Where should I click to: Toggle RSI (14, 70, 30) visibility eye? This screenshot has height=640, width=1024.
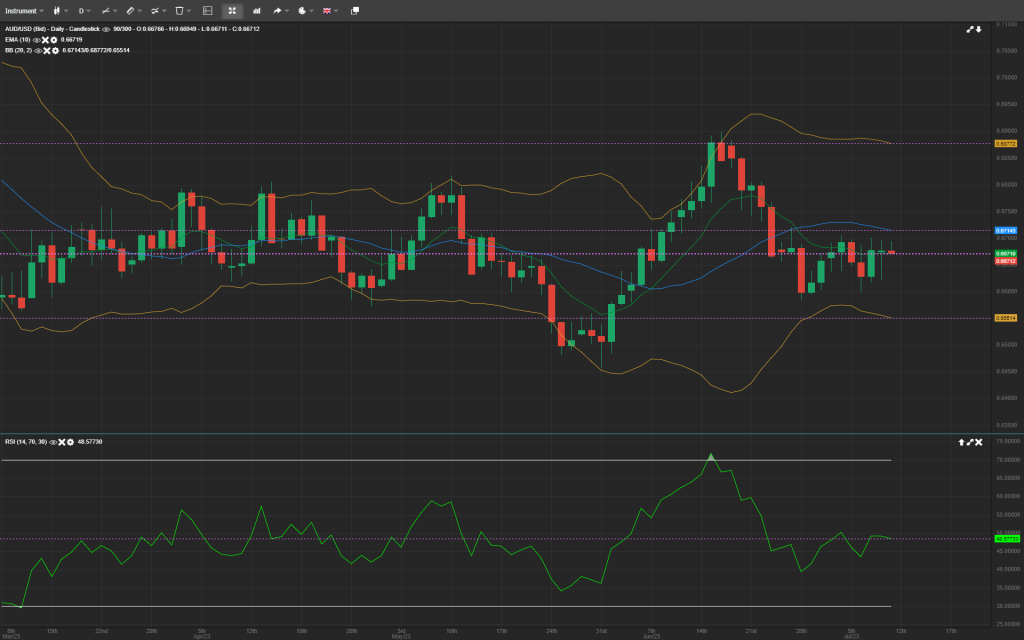[52, 441]
